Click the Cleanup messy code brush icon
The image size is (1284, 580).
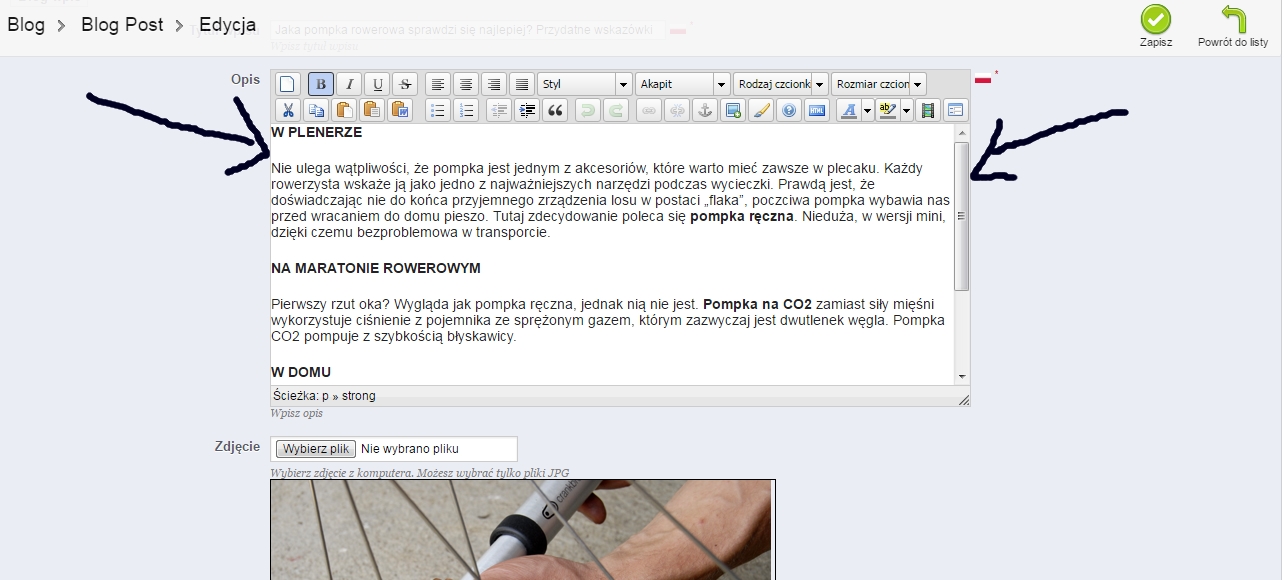tap(761, 110)
